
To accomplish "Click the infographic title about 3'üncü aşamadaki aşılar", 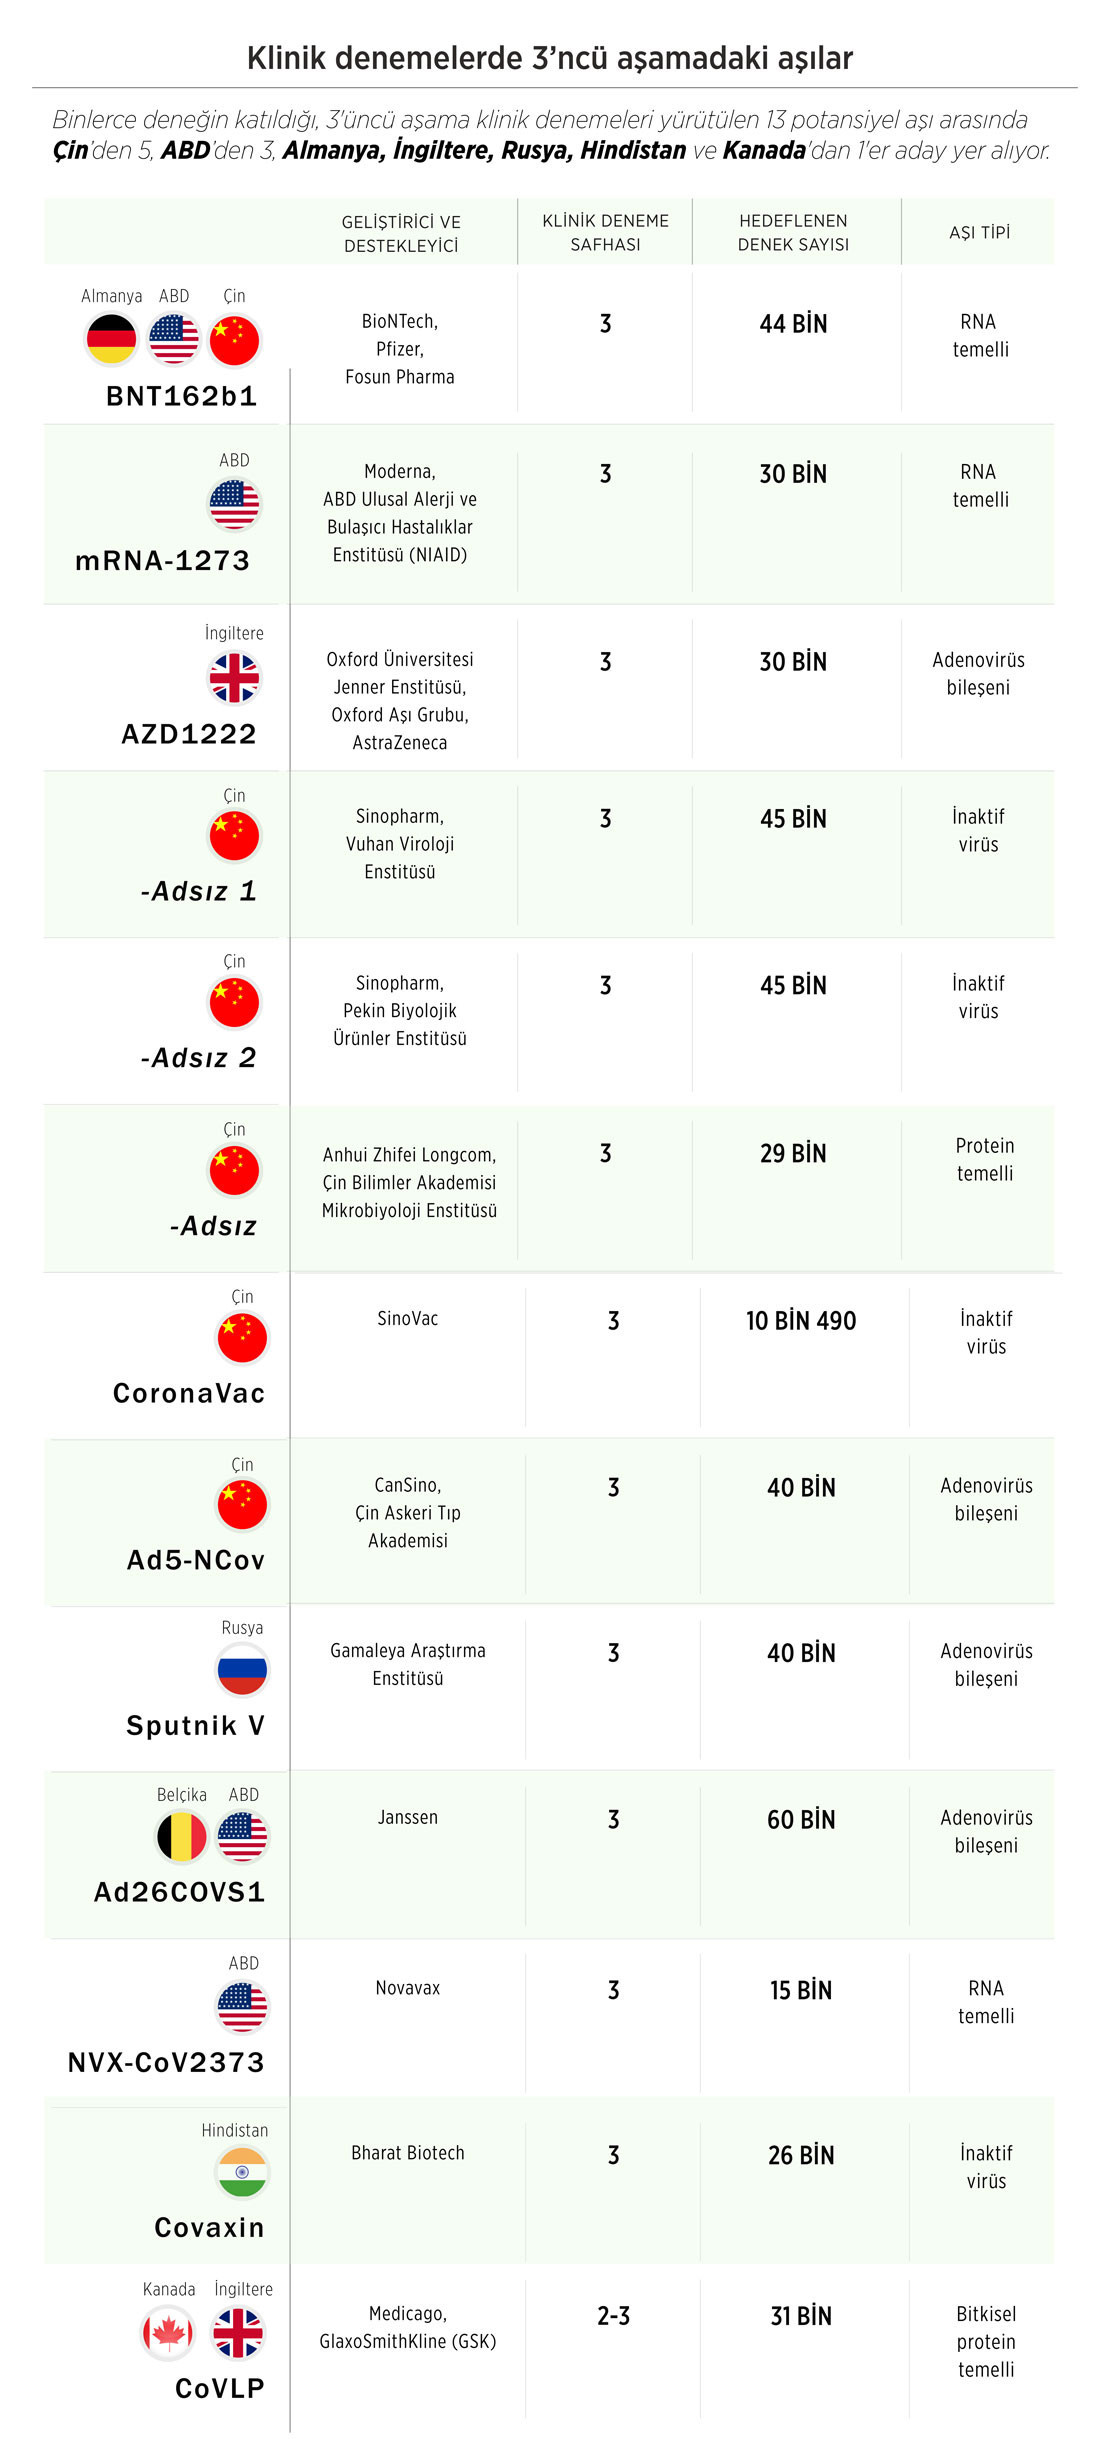I will (550, 58).
